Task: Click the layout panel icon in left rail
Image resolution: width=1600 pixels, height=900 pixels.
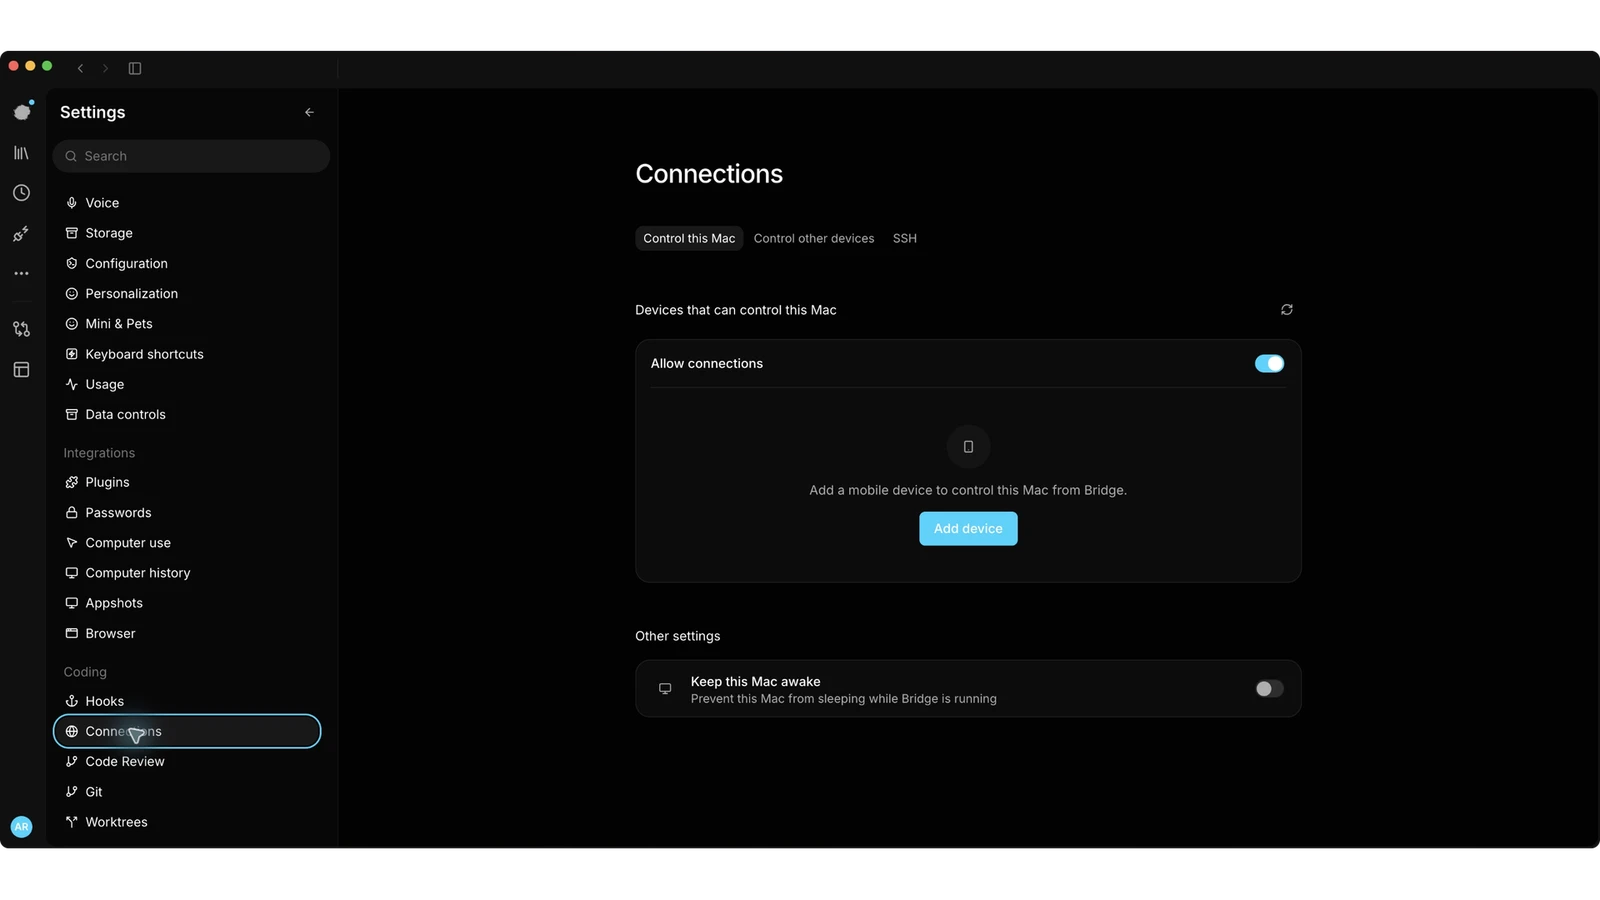Action: [x=21, y=370]
